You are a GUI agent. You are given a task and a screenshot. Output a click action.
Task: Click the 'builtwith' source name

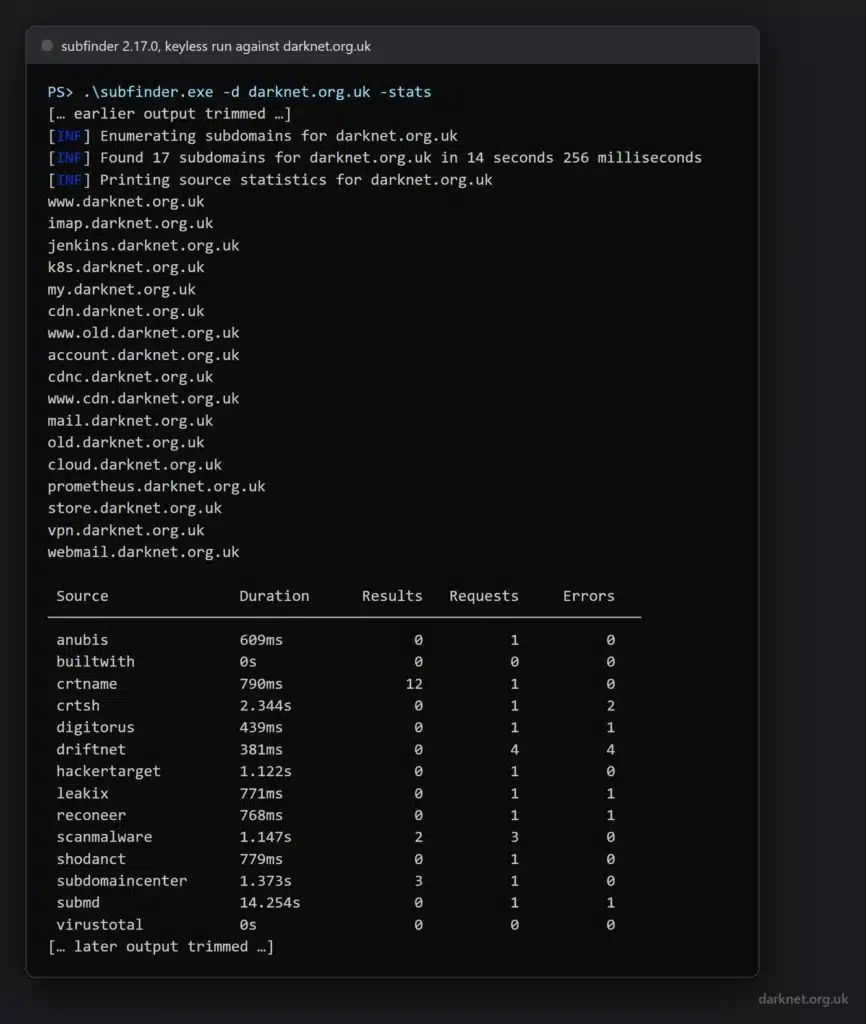click(95, 662)
